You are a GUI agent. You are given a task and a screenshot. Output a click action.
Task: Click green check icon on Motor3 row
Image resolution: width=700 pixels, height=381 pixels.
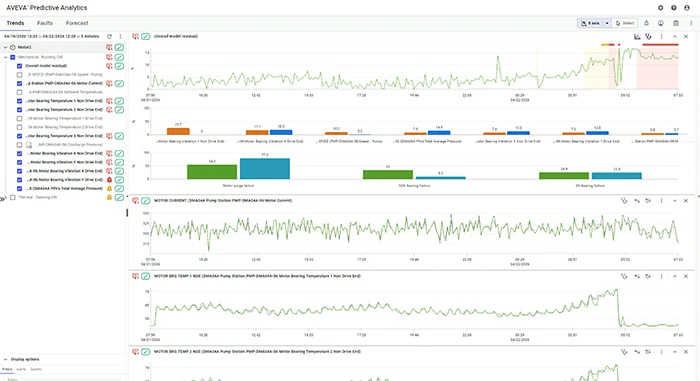click(x=119, y=47)
